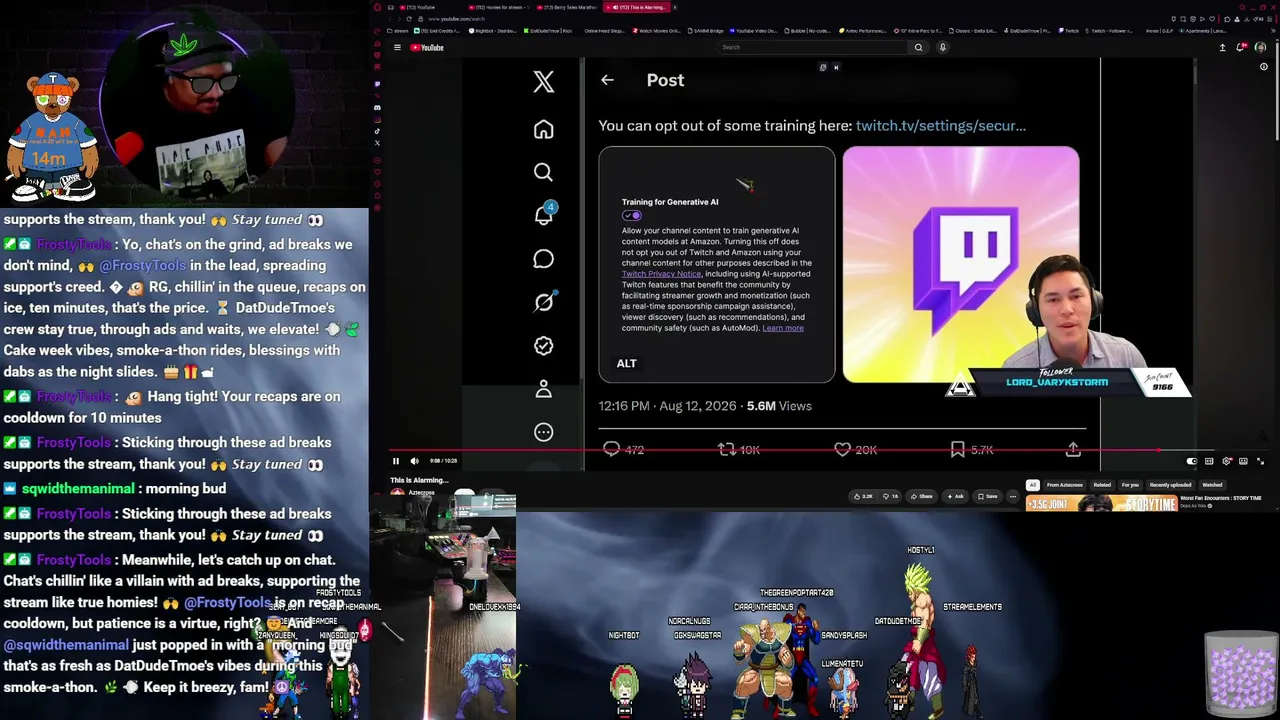Open the twitch.tv/settings link in the post
This screenshot has height=720, width=1280.
pos(941,126)
